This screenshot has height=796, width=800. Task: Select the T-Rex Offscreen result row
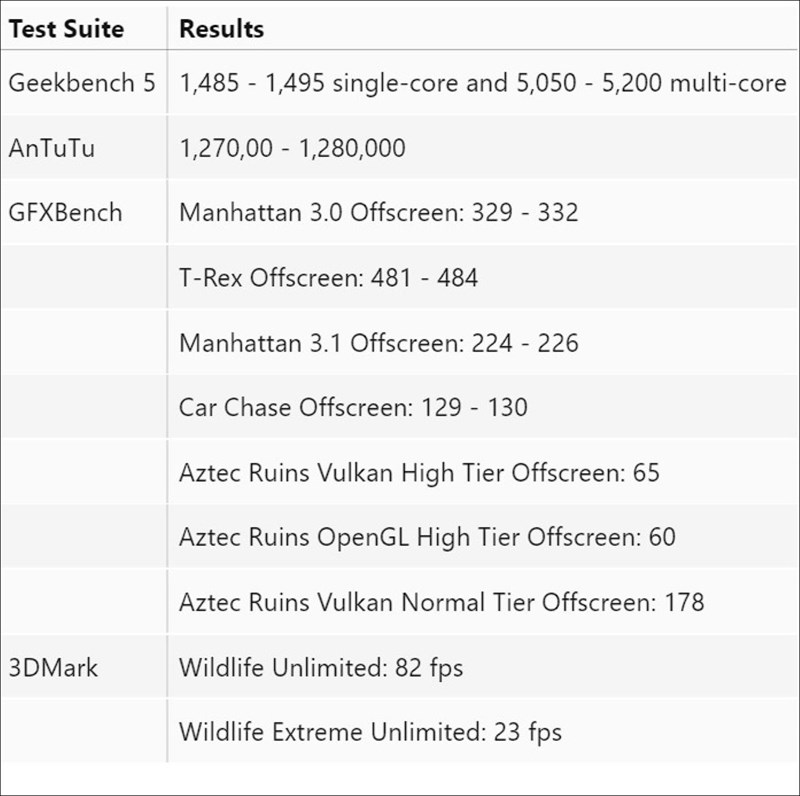(328, 277)
